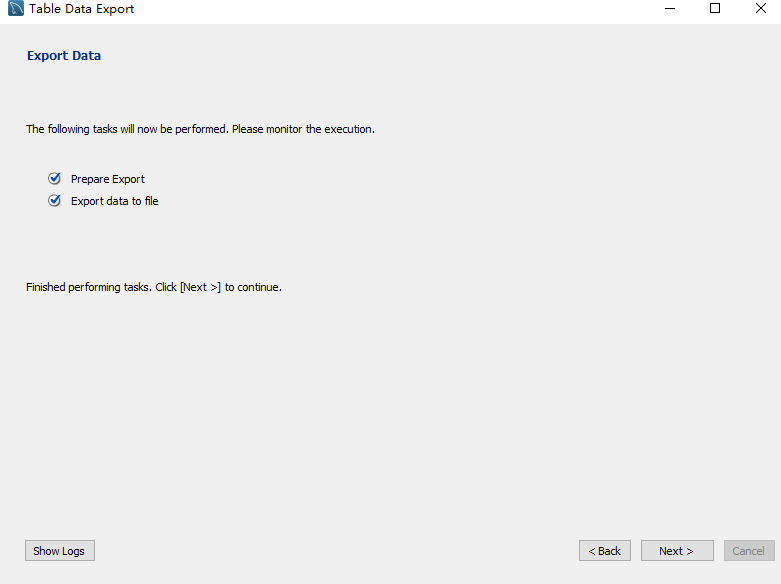This screenshot has width=781, height=584.
Task: Open the export logs with Show Logs
Action: click(59, 551)
